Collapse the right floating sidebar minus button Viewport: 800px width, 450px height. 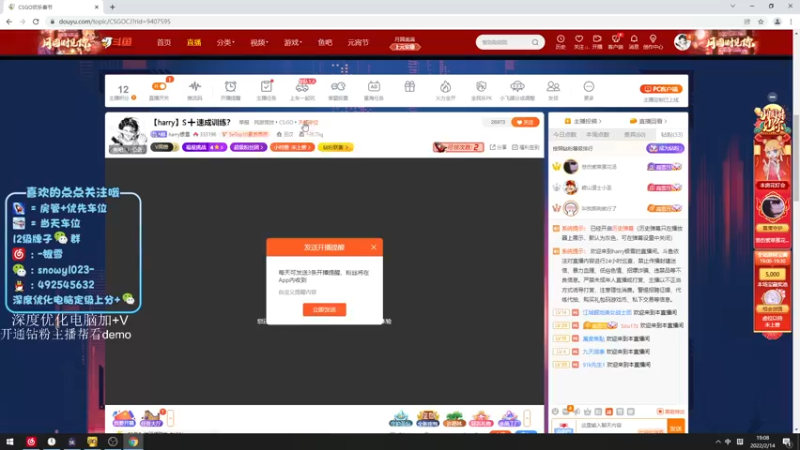772,96
